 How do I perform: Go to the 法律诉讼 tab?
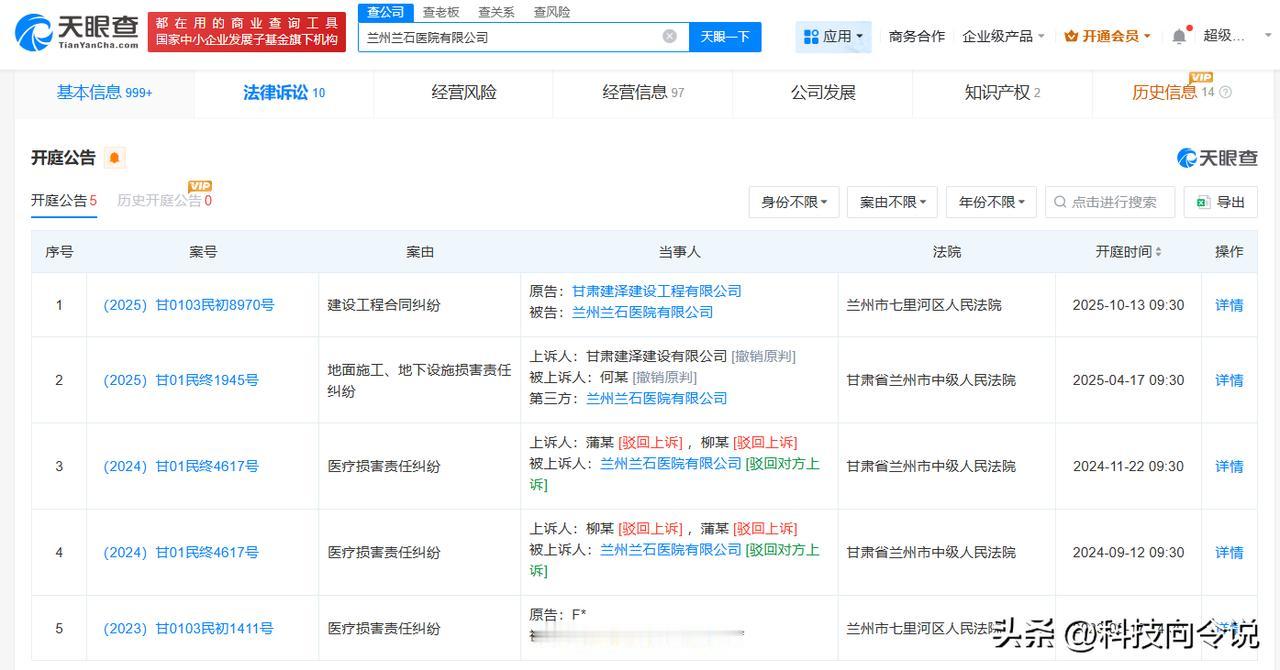[284, 93]
